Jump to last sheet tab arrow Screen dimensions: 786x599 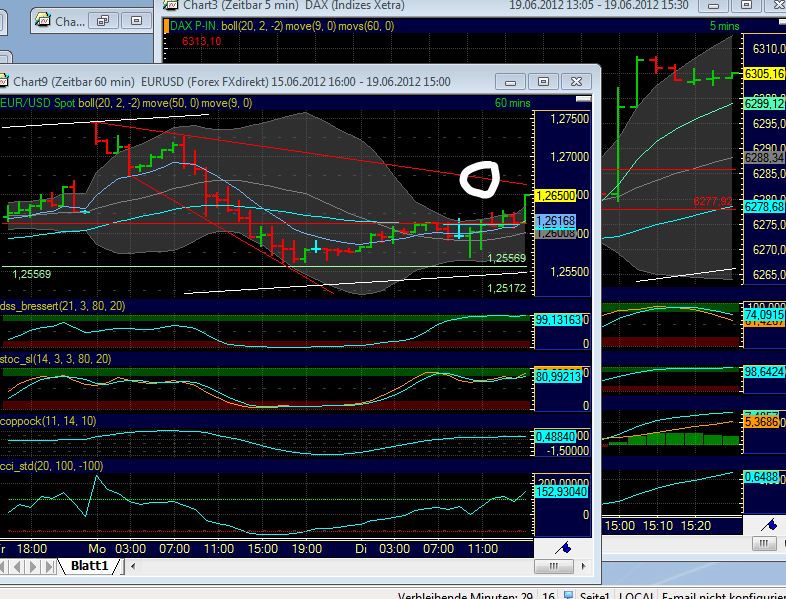(x=49, y=567)
